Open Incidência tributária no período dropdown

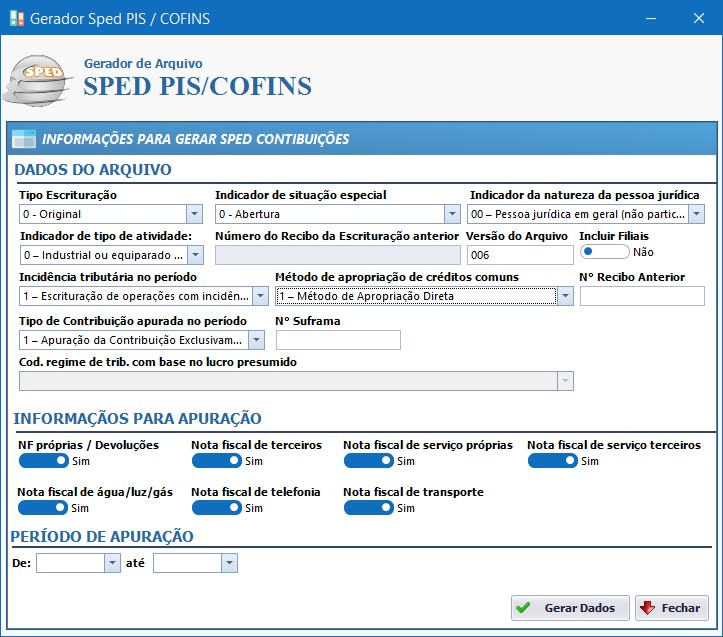[260, 296]
